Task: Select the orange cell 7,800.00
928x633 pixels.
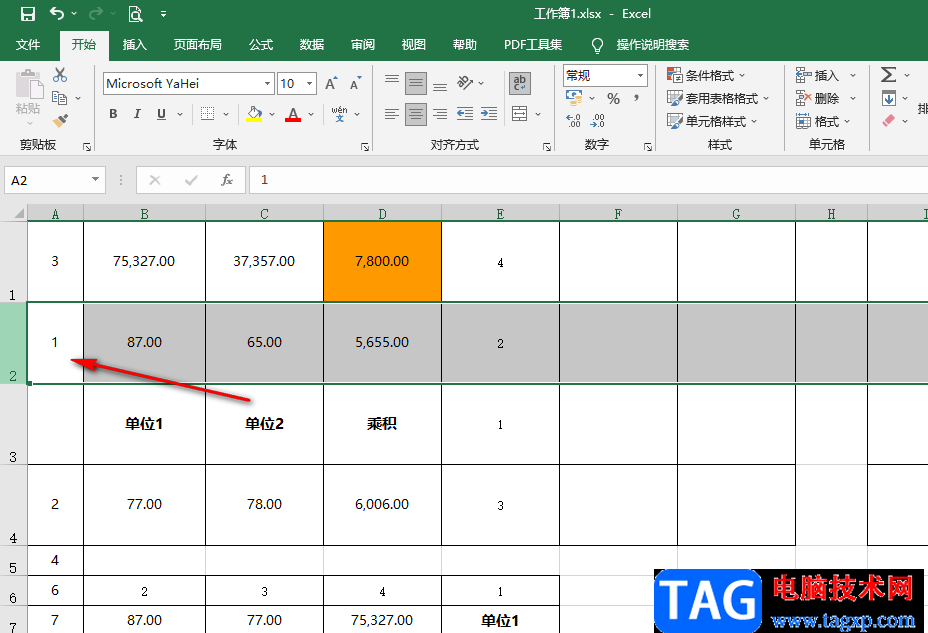Action: tap(382, 261)
